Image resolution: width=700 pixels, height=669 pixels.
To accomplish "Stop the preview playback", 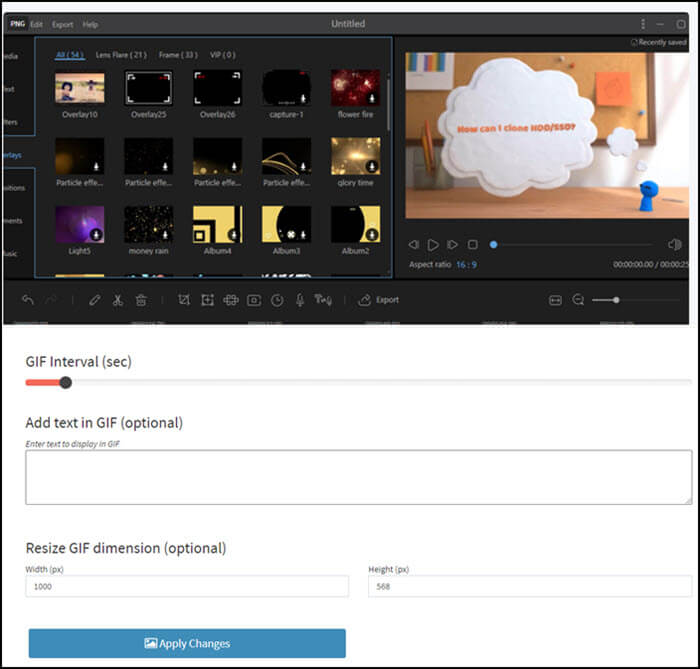I will pos(472,244).
